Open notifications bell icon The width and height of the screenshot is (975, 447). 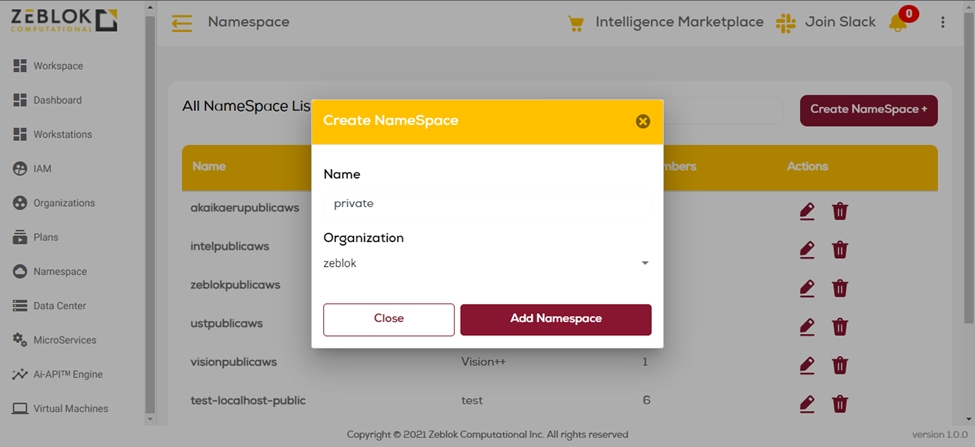point(897,23)
